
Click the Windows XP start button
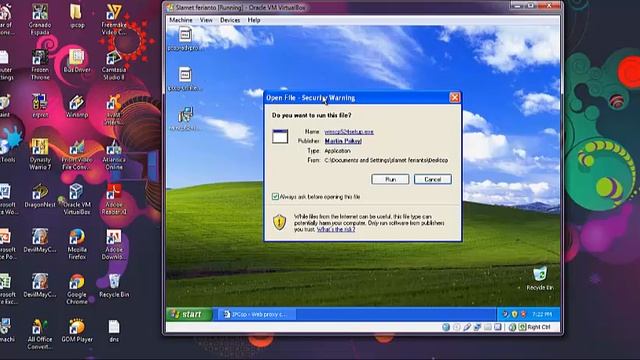[189, 314]
